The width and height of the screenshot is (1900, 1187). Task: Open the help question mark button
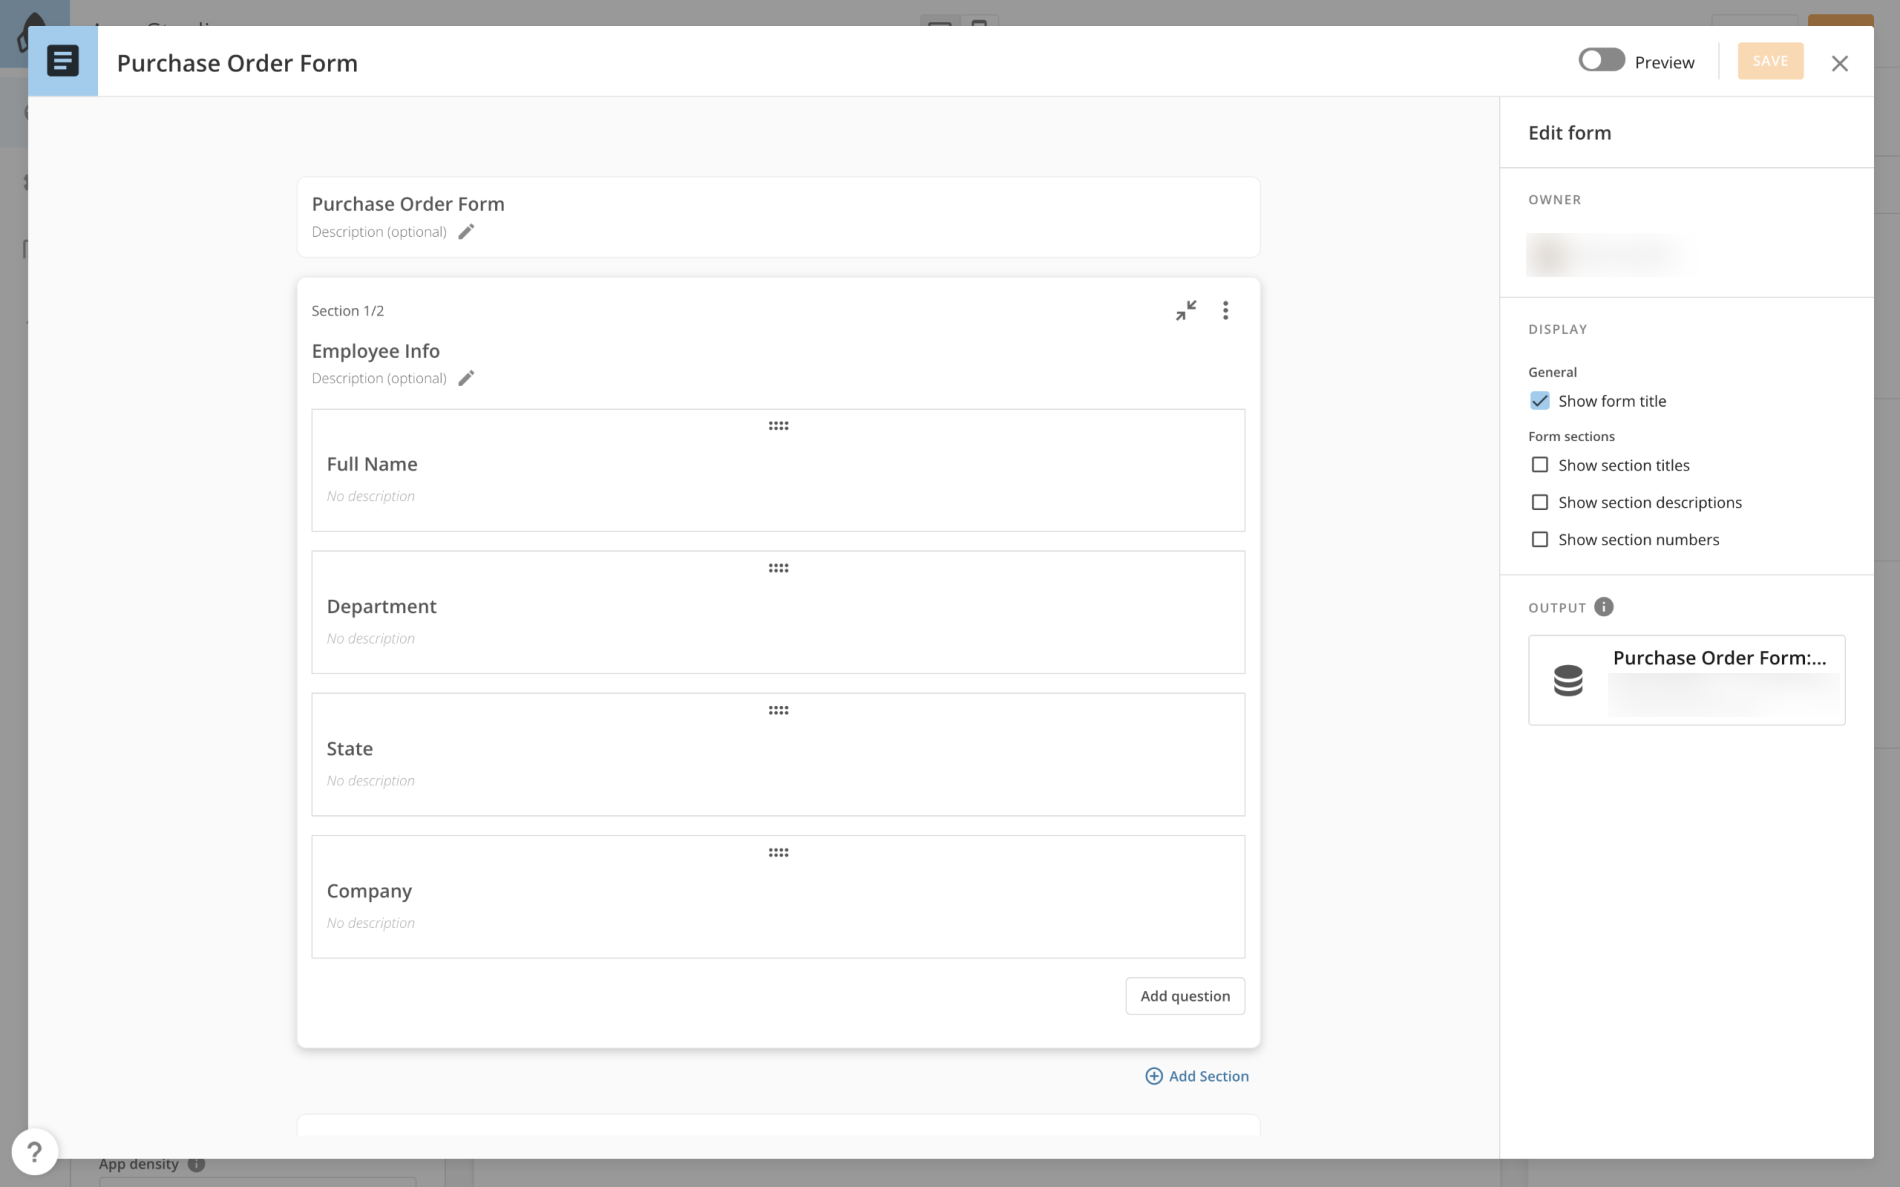(34, 1151)
